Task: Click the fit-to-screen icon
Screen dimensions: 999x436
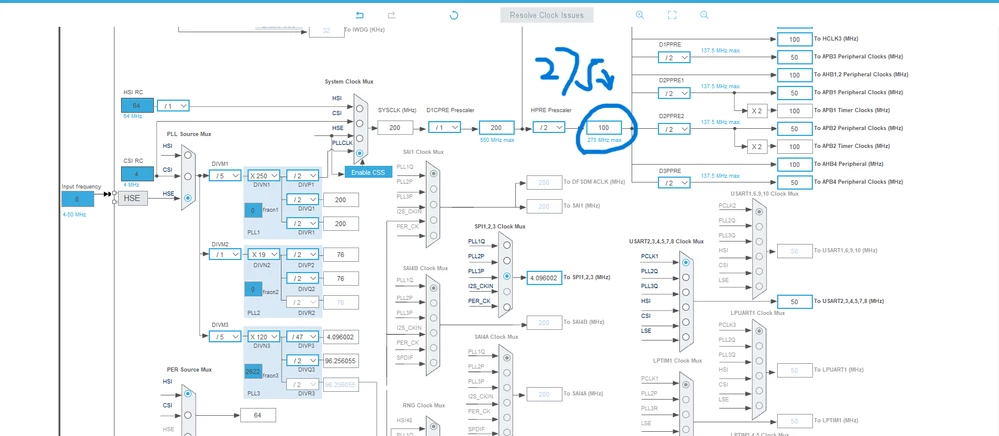Action: (672, 15)
